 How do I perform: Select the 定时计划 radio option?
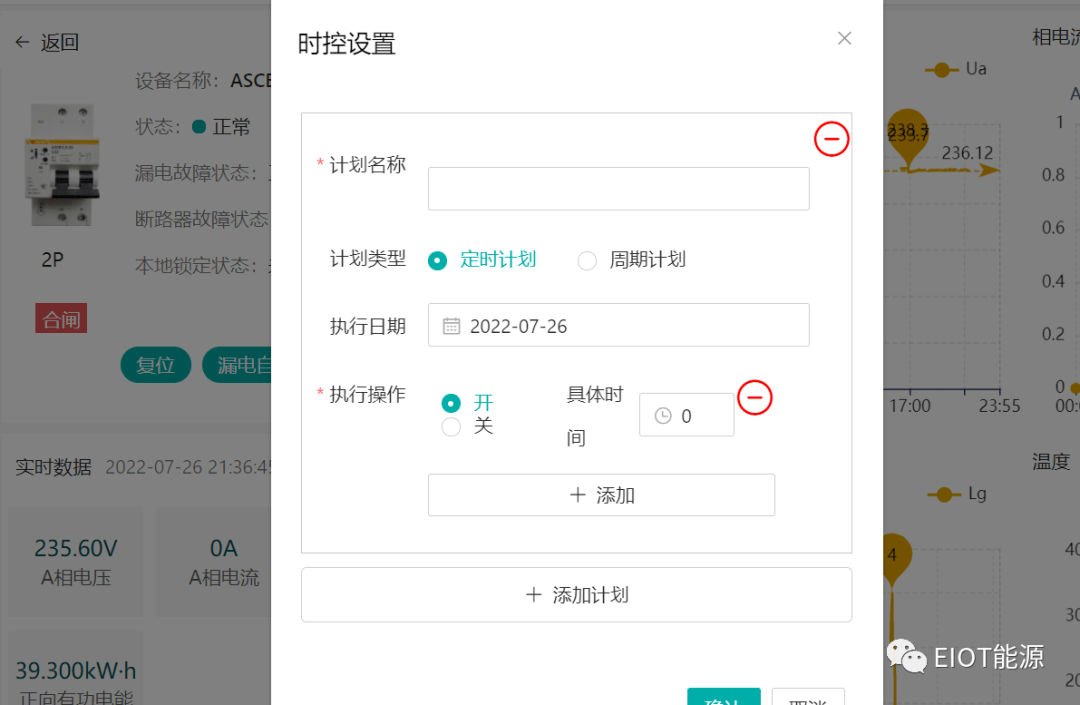[437, 260]
